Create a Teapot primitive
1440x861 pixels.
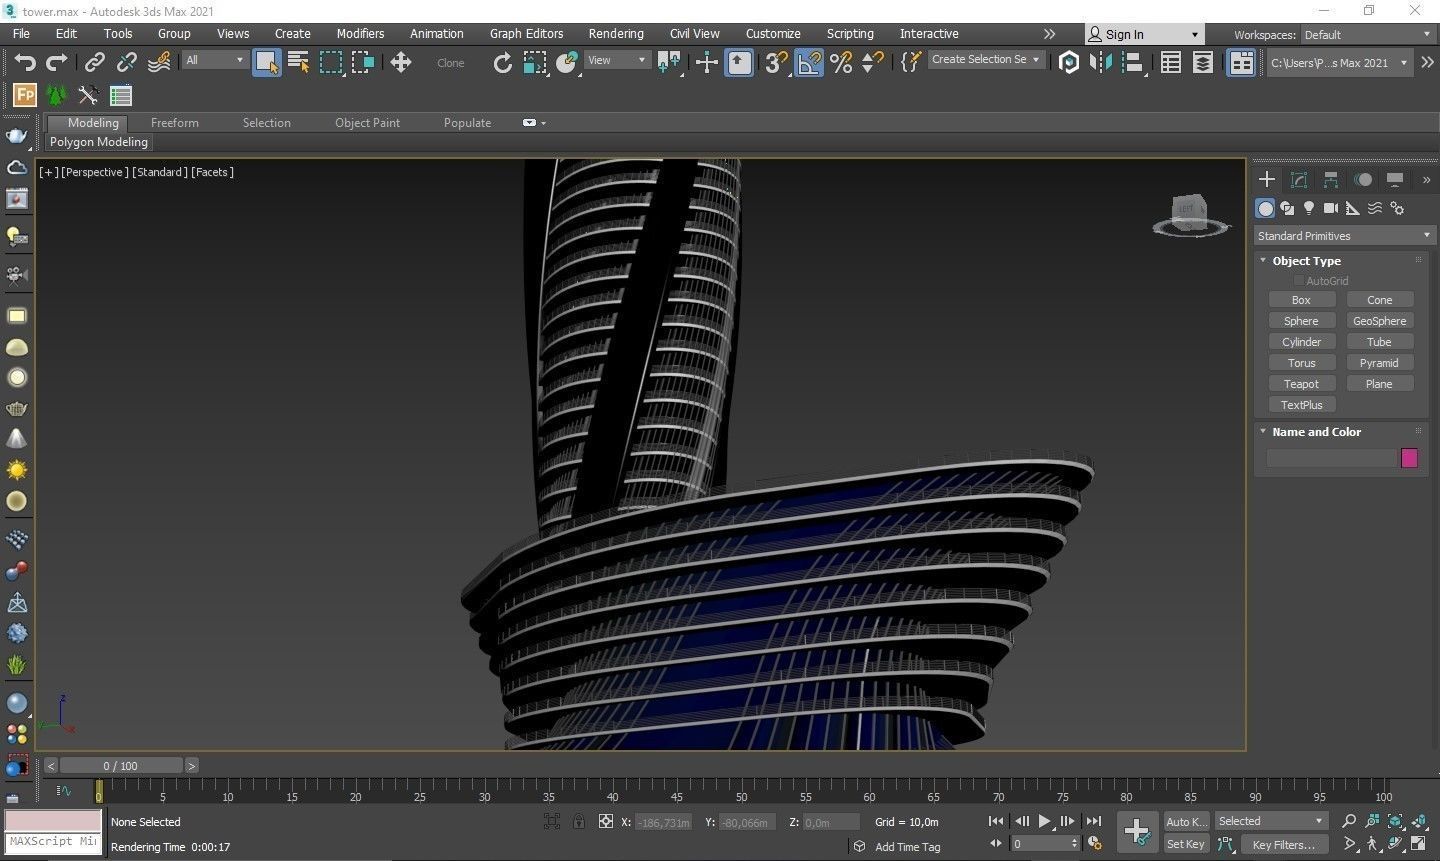(x=1301, y=384)
